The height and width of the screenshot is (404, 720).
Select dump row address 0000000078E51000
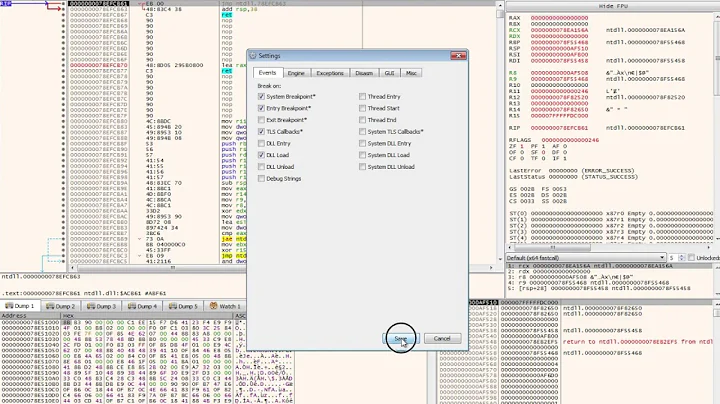[30, 322]
